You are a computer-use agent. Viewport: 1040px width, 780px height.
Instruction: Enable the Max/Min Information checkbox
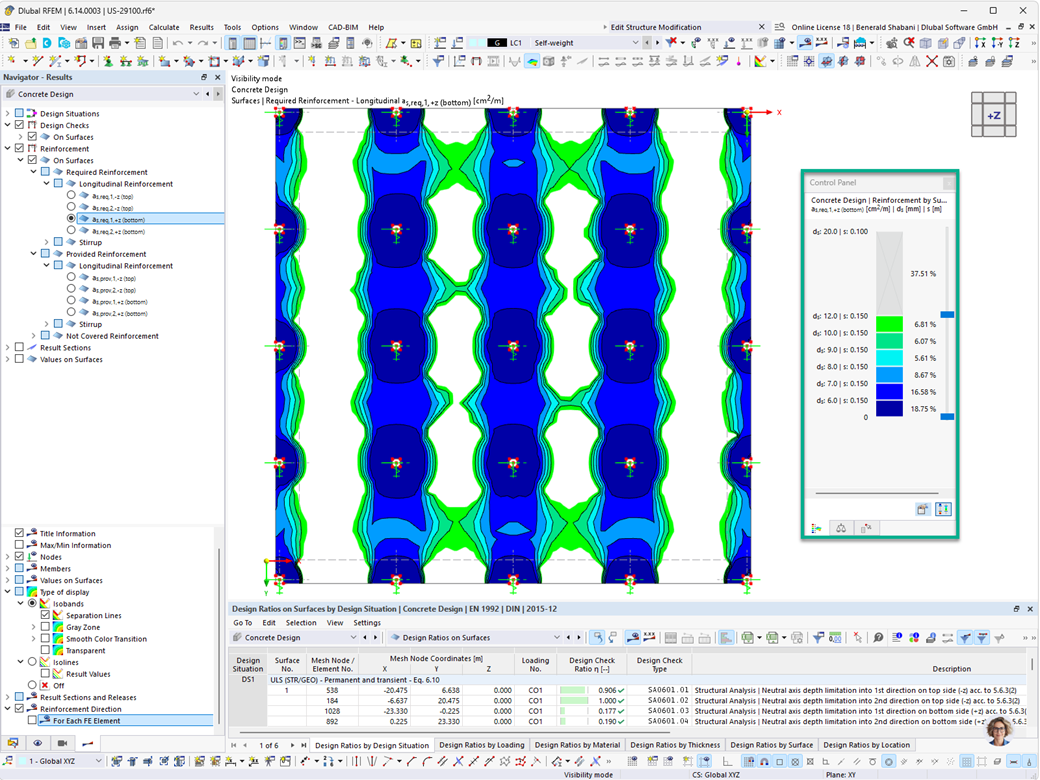(x=19, y=545)
